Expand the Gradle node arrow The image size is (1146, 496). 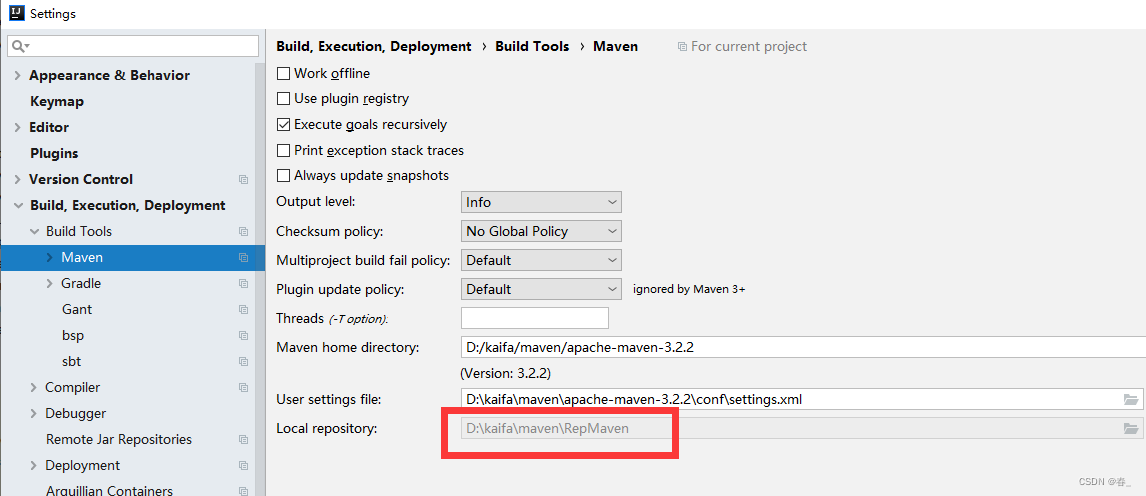[50, 283]
